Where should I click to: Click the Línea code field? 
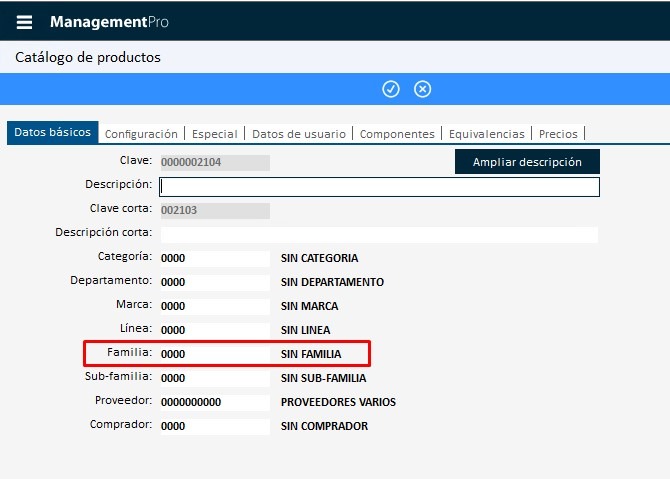coord(214,330)
